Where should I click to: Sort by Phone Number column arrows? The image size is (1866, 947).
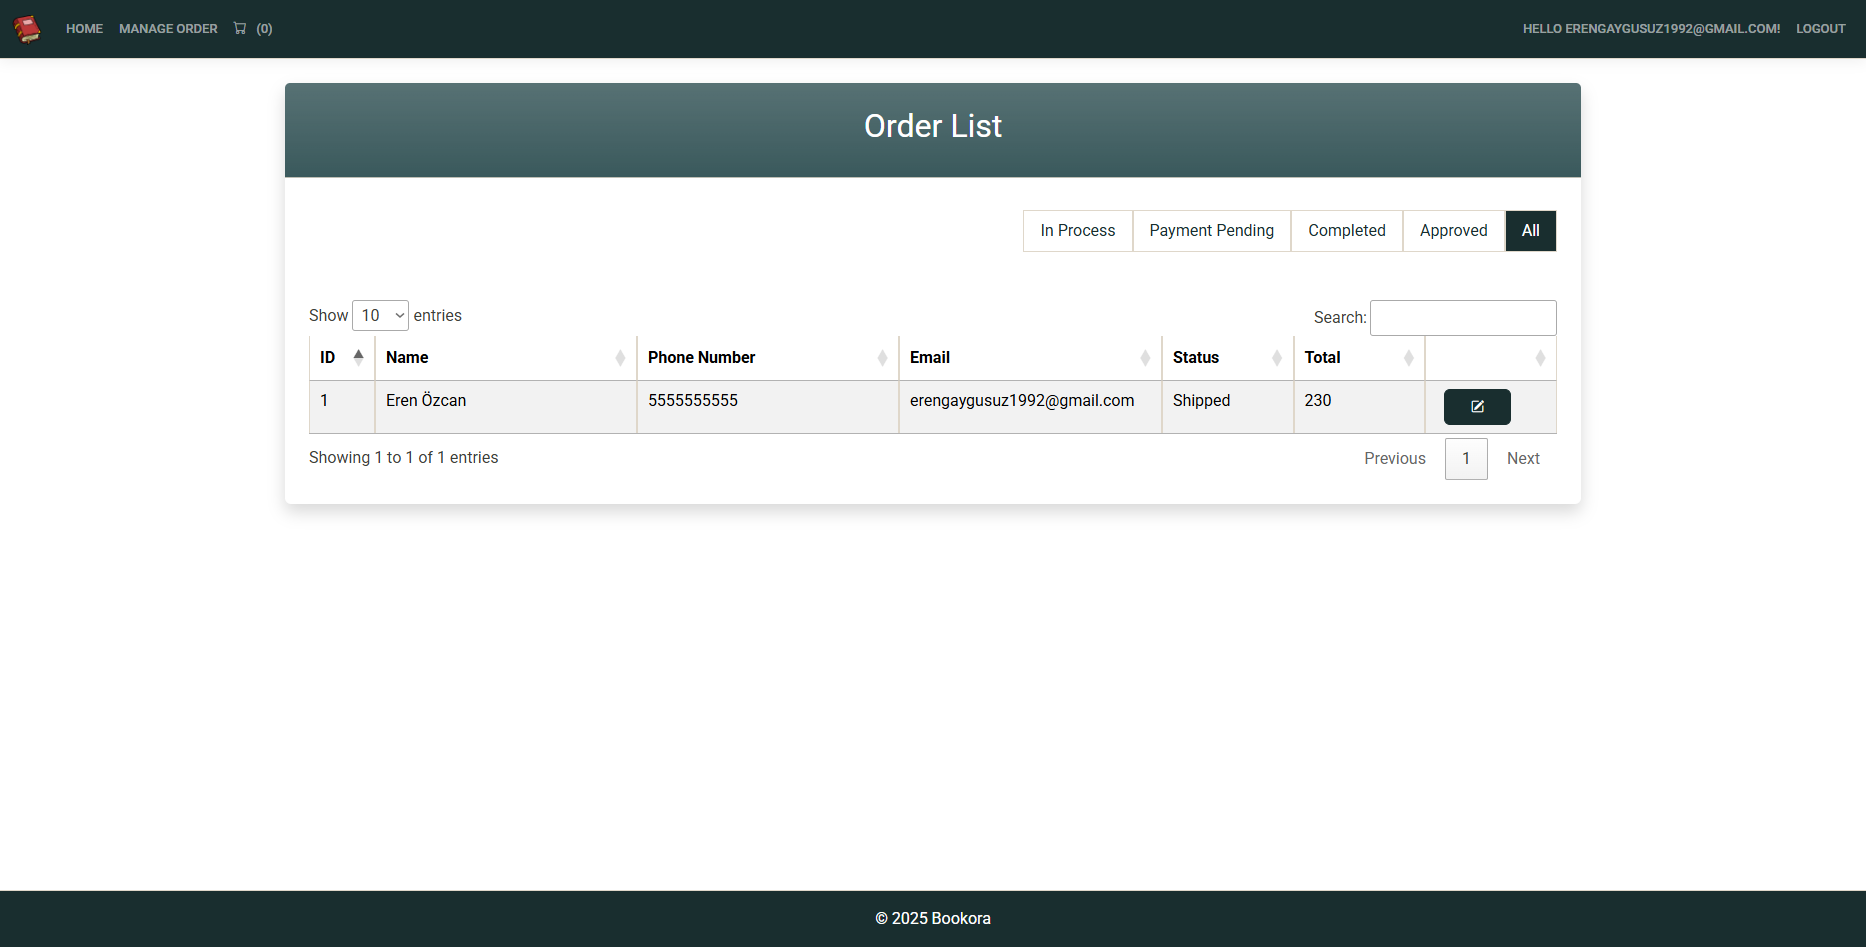pos(882,358)
